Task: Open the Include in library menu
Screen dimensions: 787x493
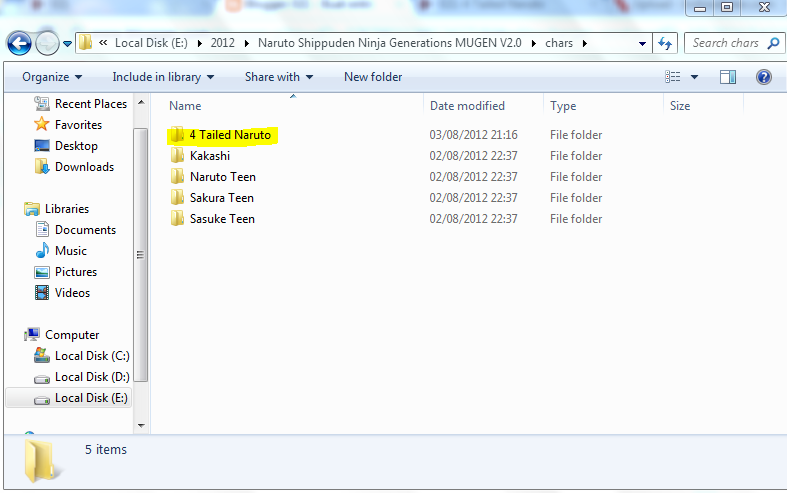Action: [163, 77]
